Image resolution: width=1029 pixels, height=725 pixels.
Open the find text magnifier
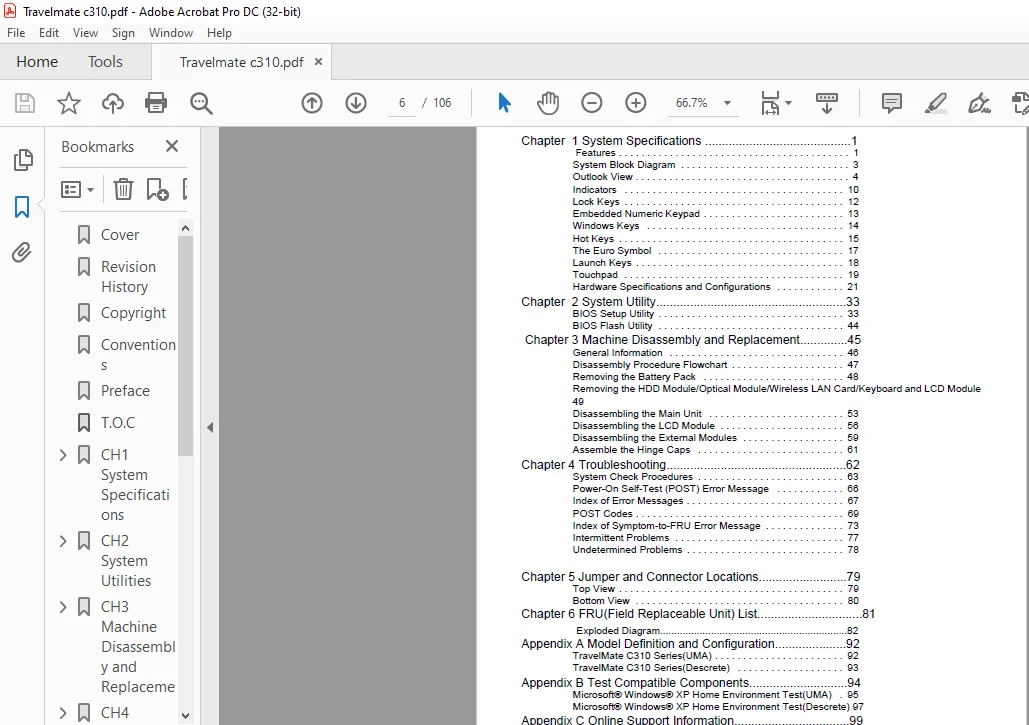pos(201,103)
